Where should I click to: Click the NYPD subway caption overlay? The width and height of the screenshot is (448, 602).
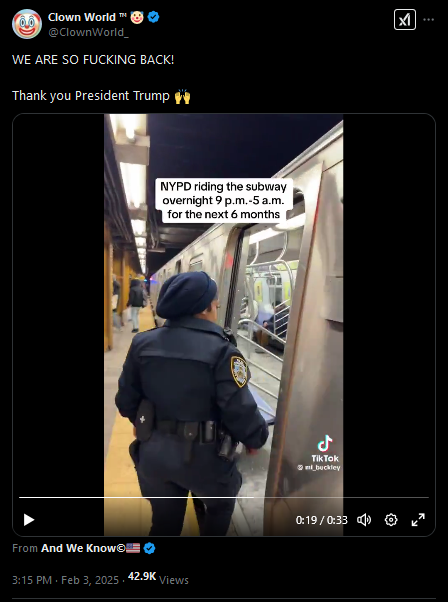(x=224, y=200)
